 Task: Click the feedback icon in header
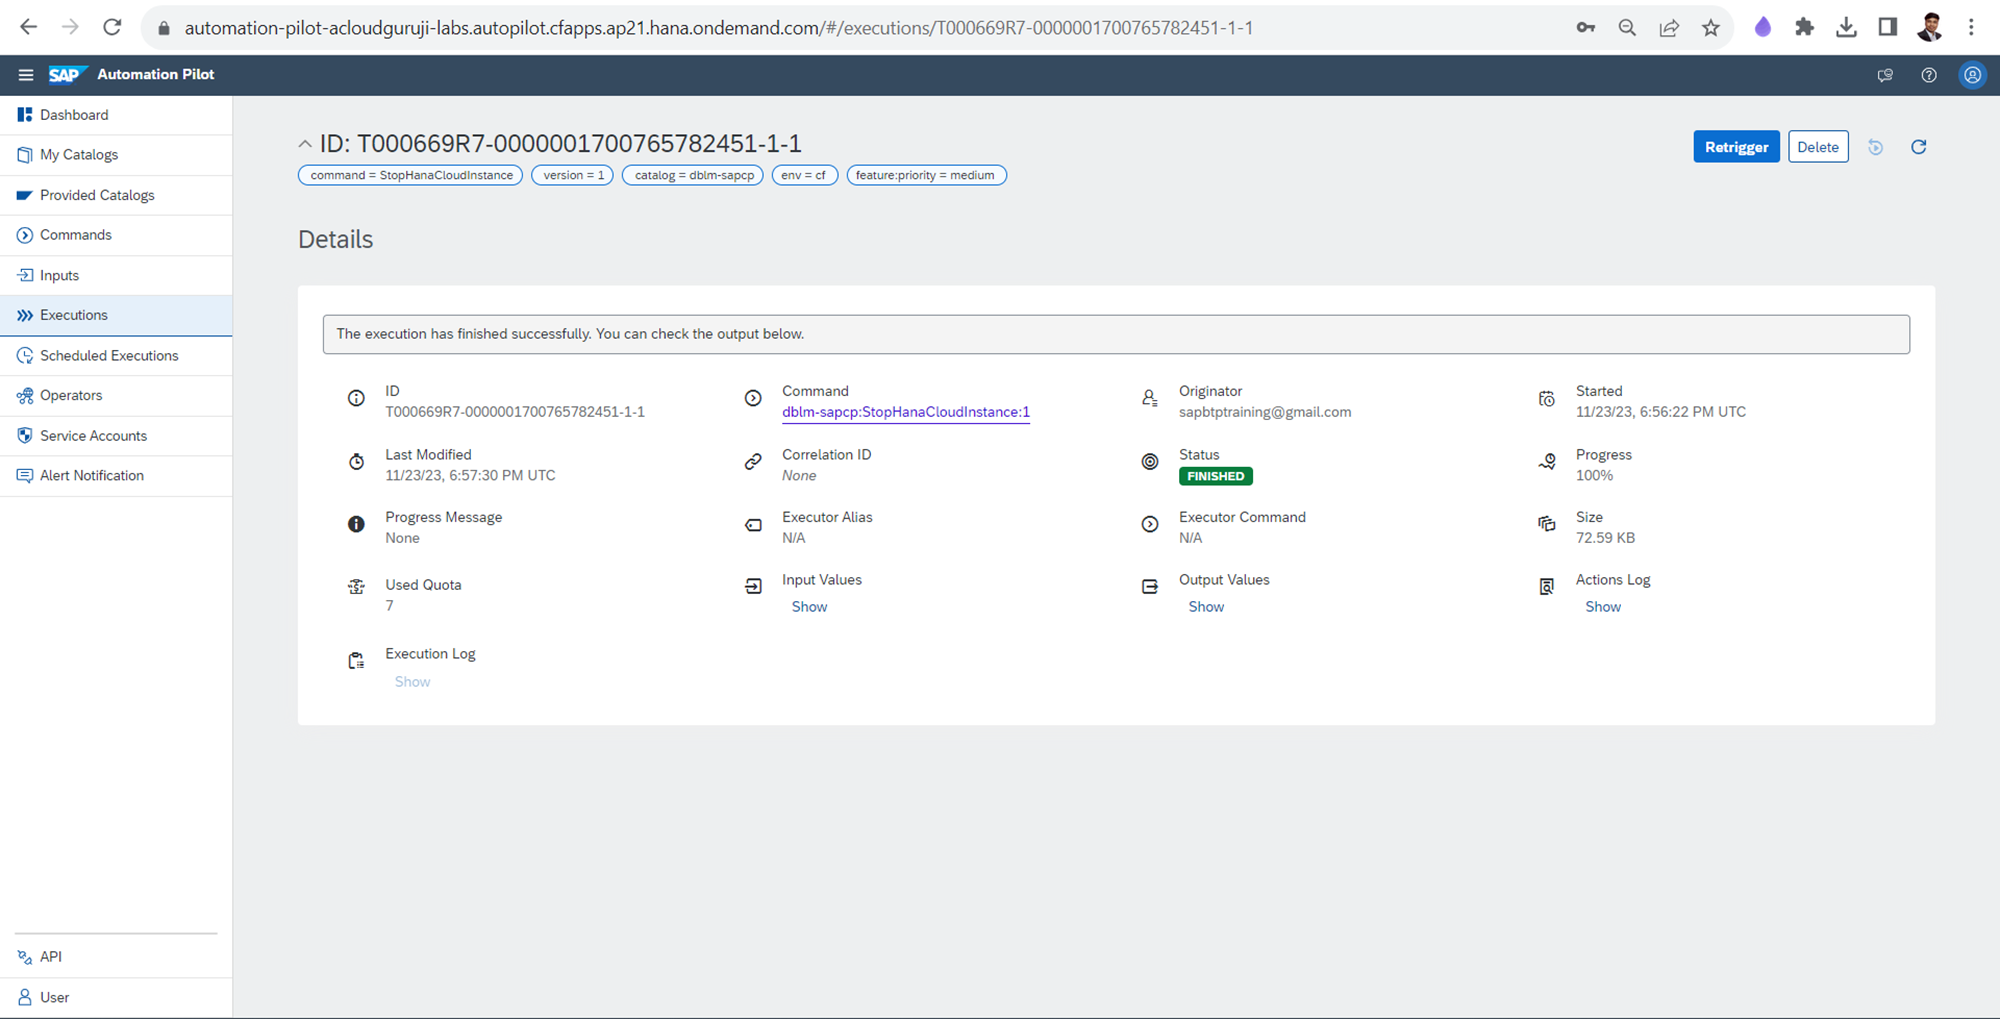1885,75
